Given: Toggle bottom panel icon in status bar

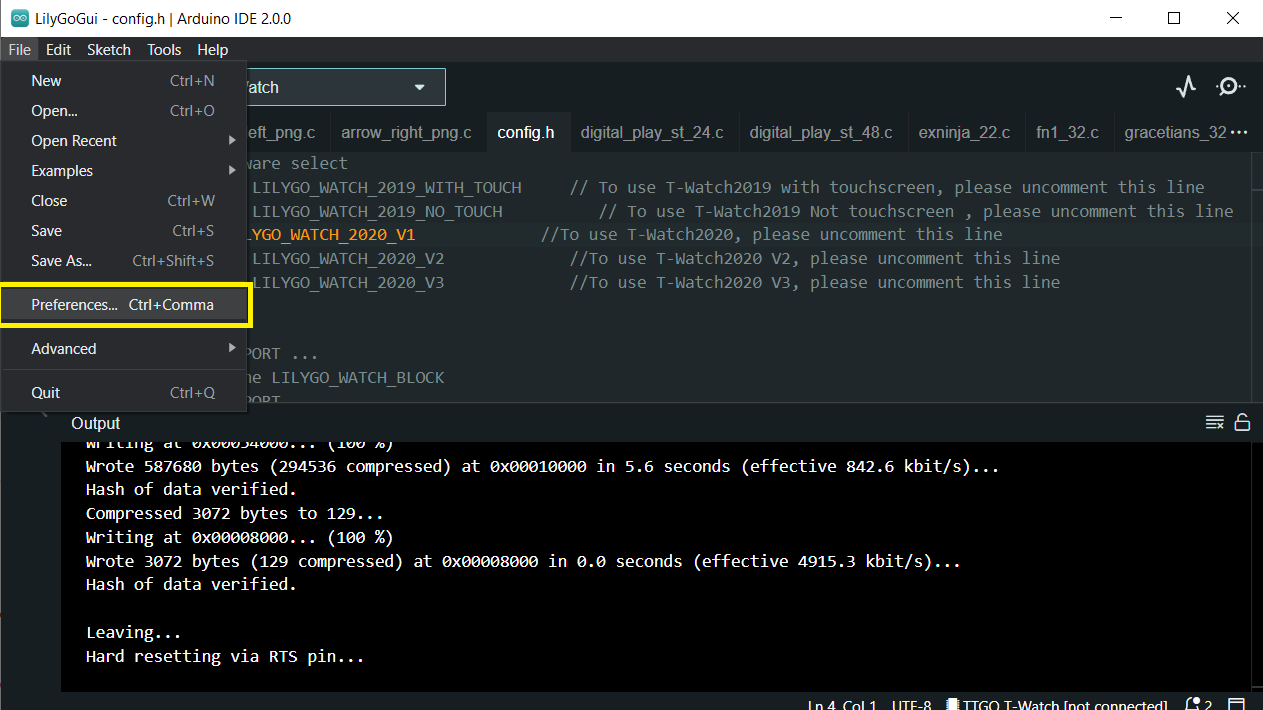Looking at the screenshot, I should click(1237, 705).
